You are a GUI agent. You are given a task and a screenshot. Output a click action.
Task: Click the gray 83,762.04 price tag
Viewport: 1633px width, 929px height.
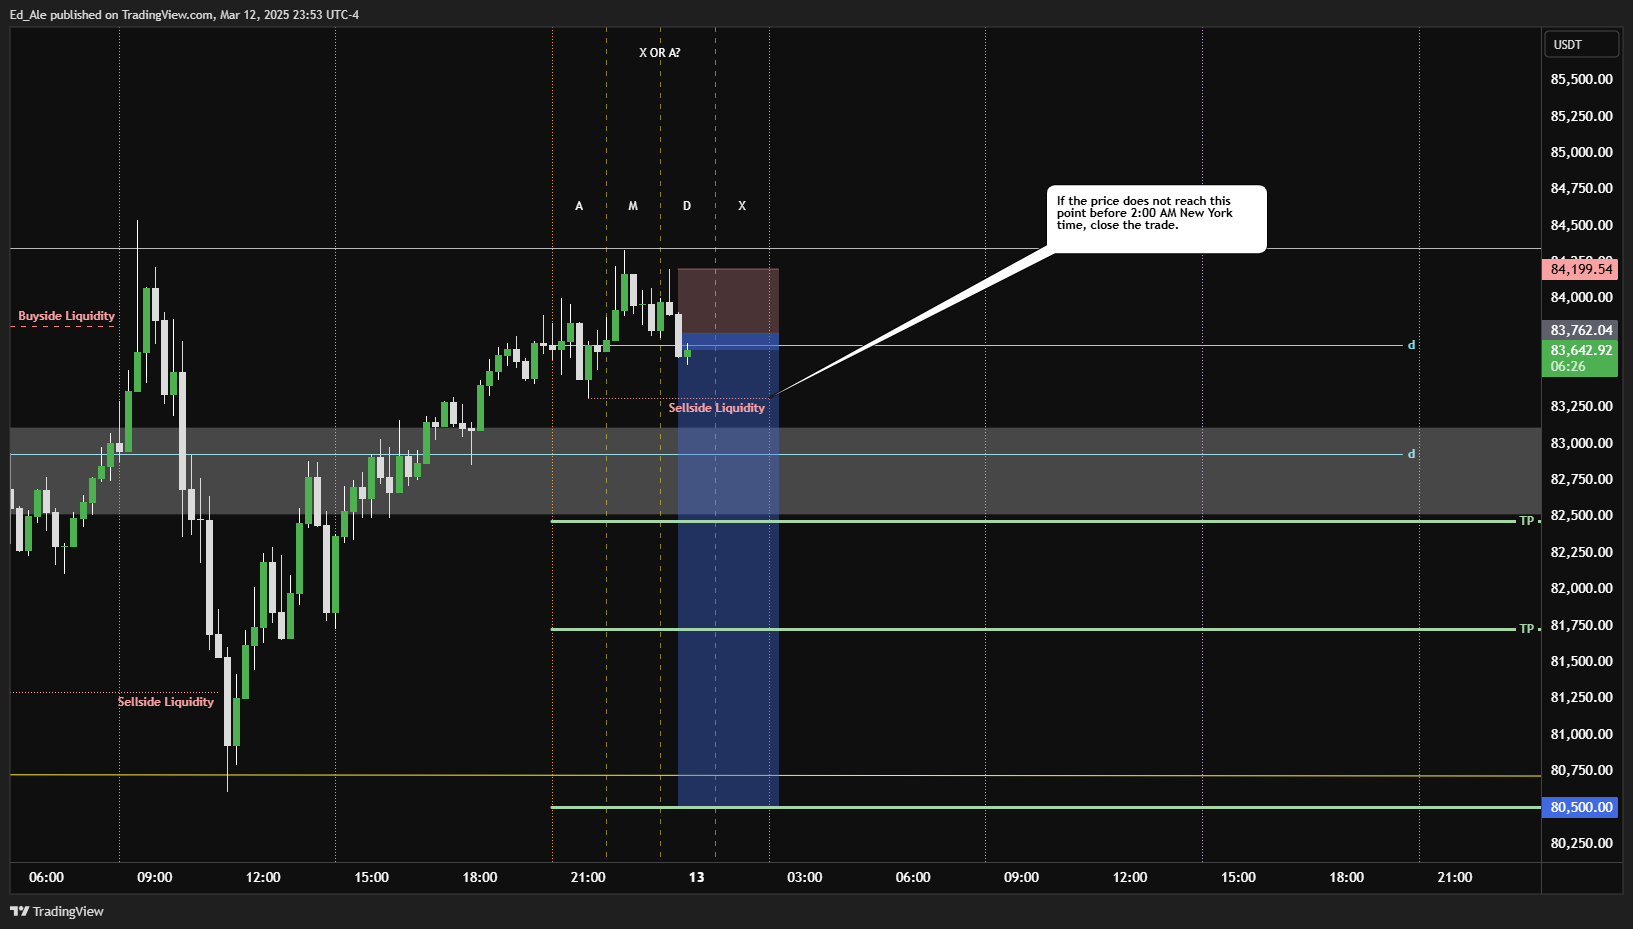[1580, 330]
